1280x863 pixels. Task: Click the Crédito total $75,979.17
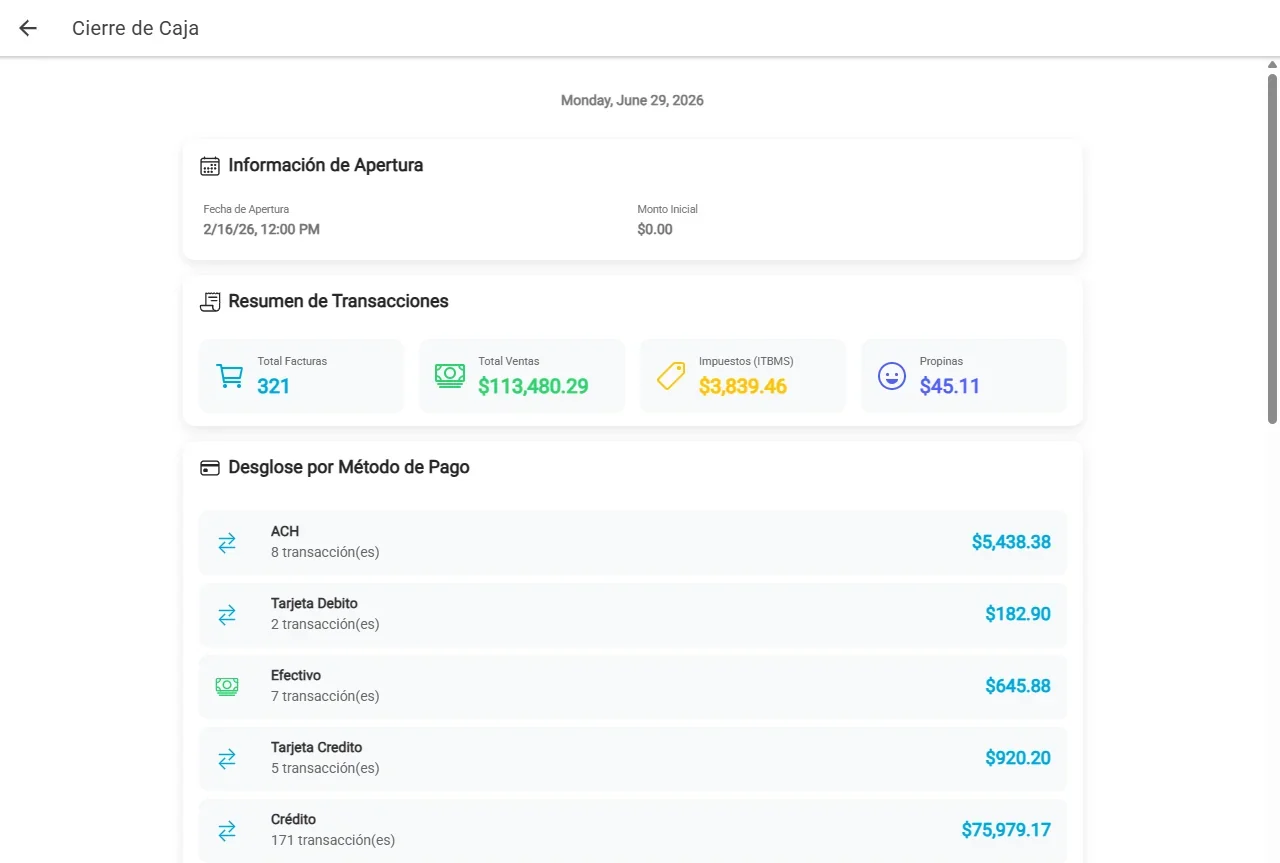coord(1006,830)
